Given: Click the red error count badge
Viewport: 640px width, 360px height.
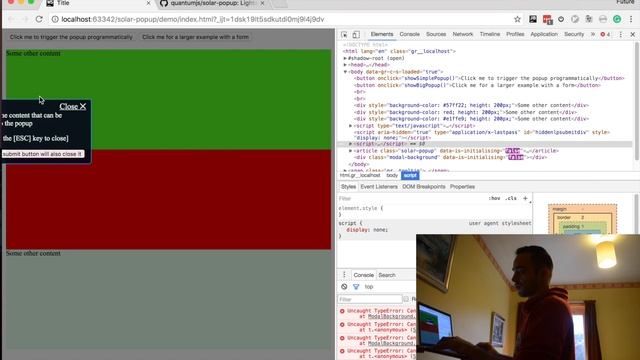Looking at the screenshot, I should pyautogui.click(x=605, y=35).
